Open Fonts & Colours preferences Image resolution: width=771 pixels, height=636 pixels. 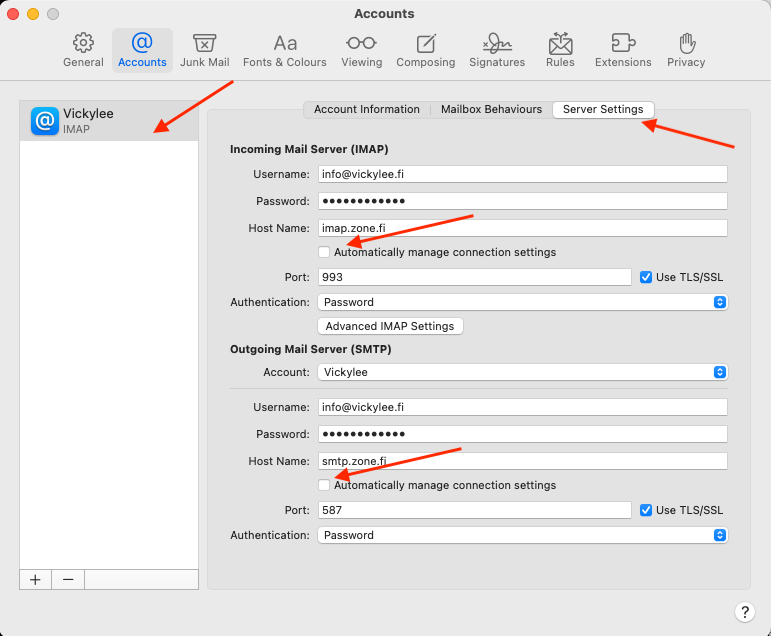coord(284,50)
